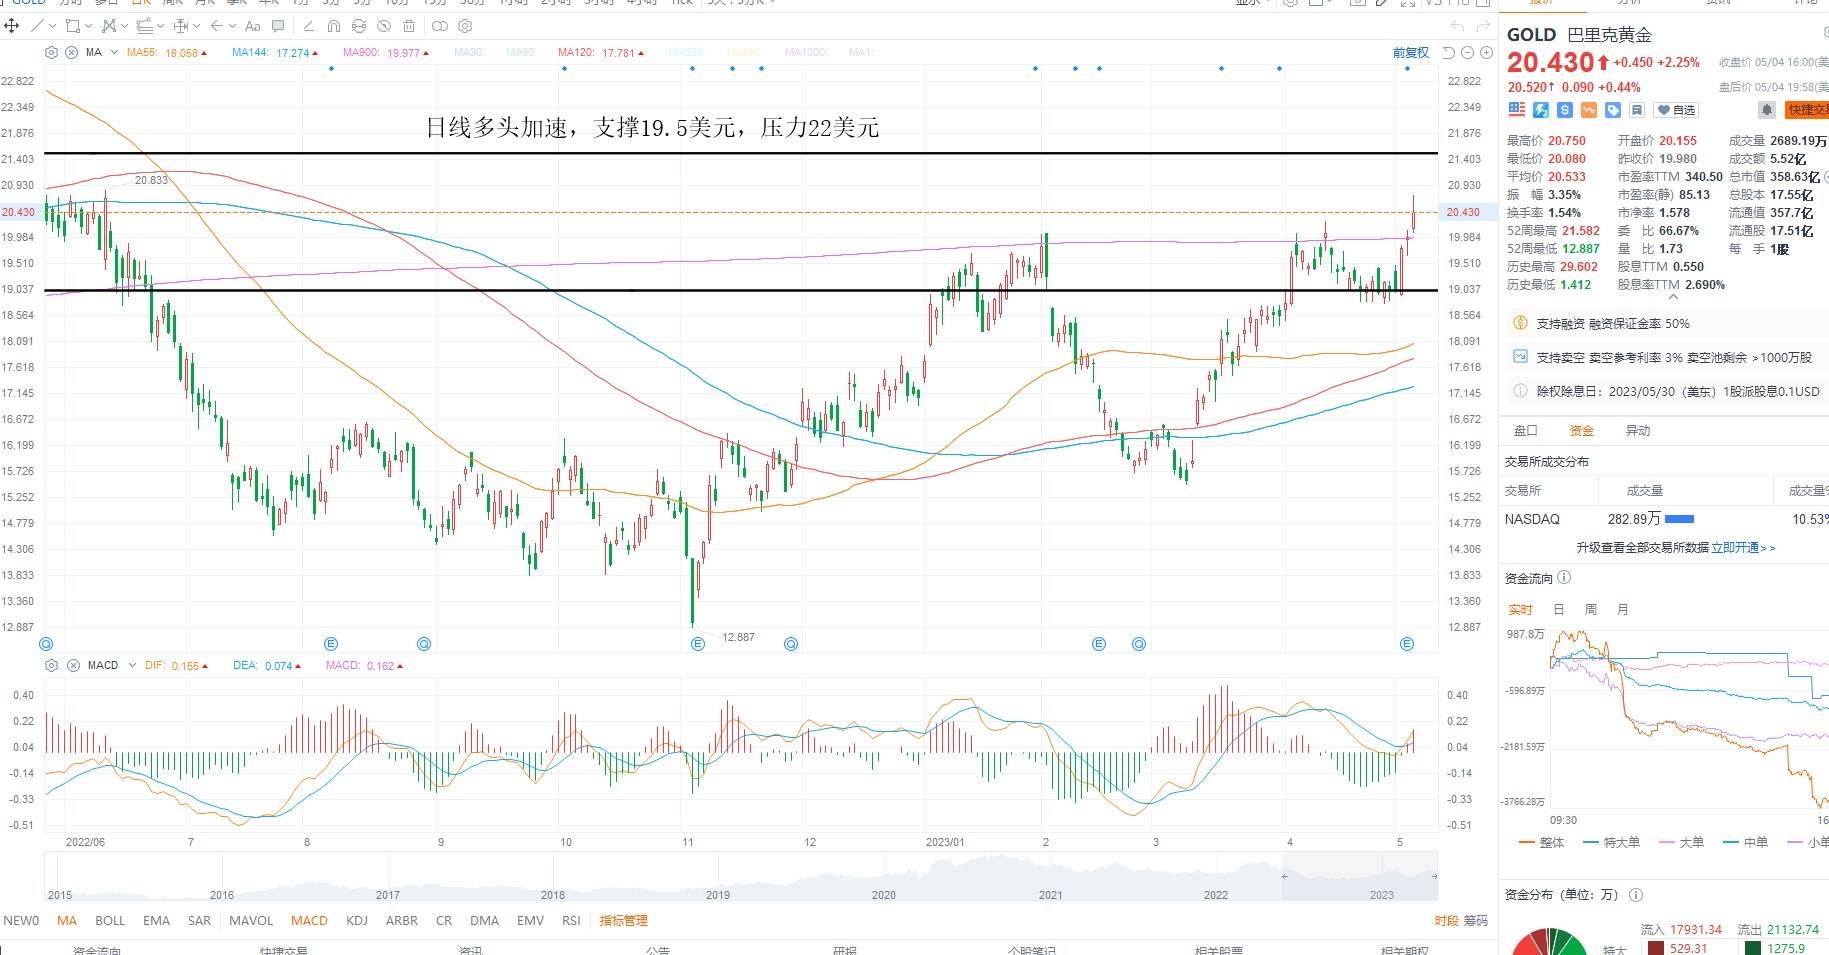Click the blue dollar sign icon
Image resolution: width=1829 pixels, height=955 pixels.
(1565, 109)
